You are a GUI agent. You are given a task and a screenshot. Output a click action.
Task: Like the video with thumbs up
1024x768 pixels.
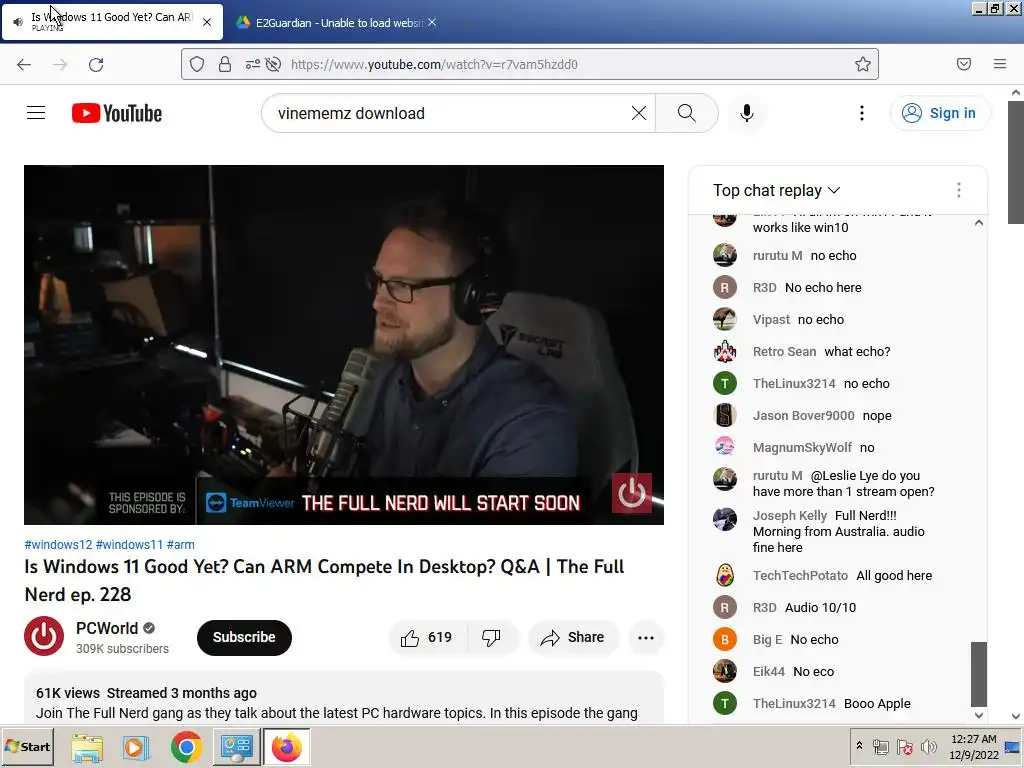[427, 637]
